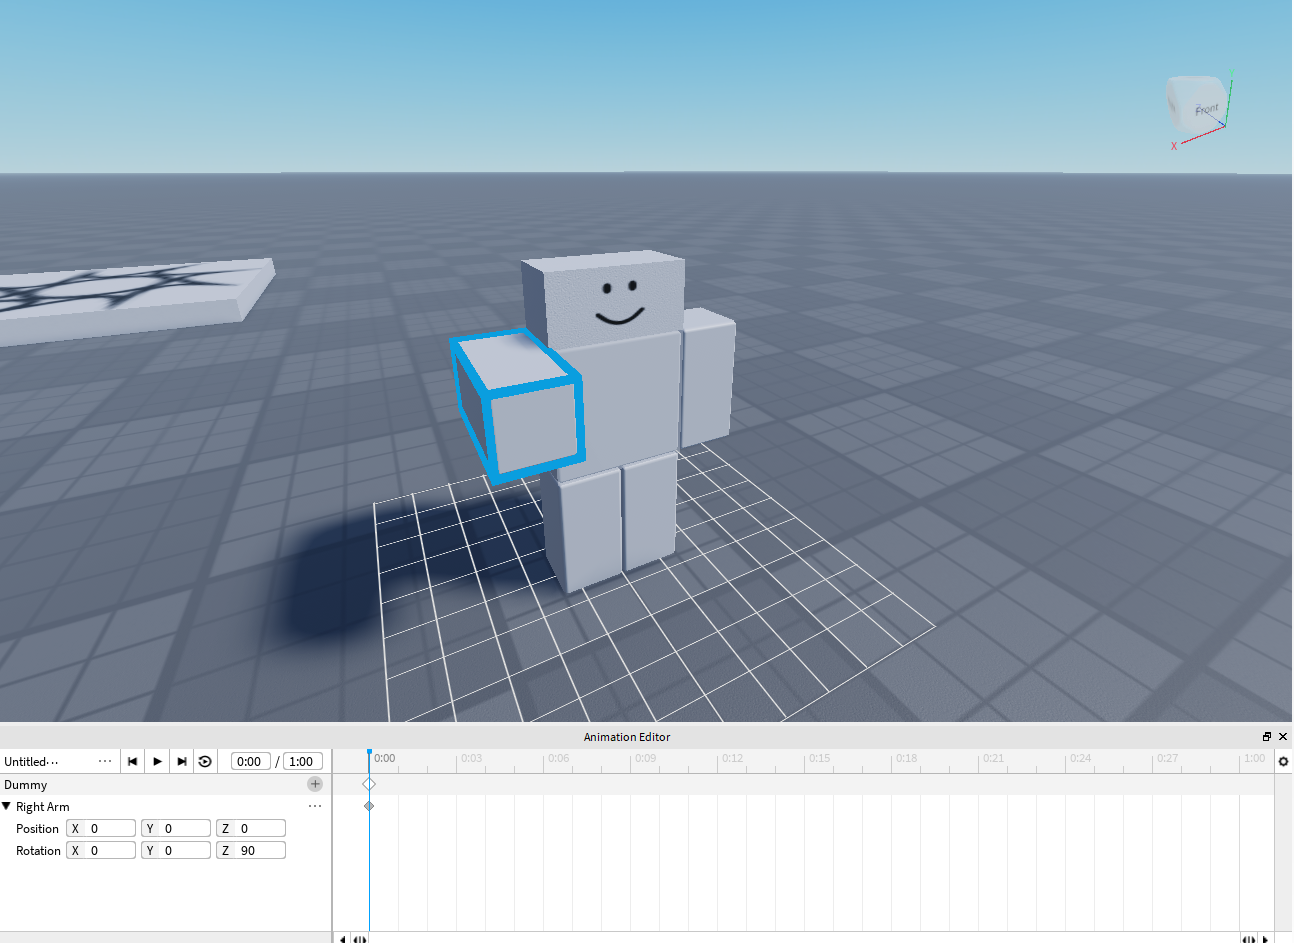Screen dimensions: 1294x943
Task: Toggle animation looping
Action: coord(205,761)
